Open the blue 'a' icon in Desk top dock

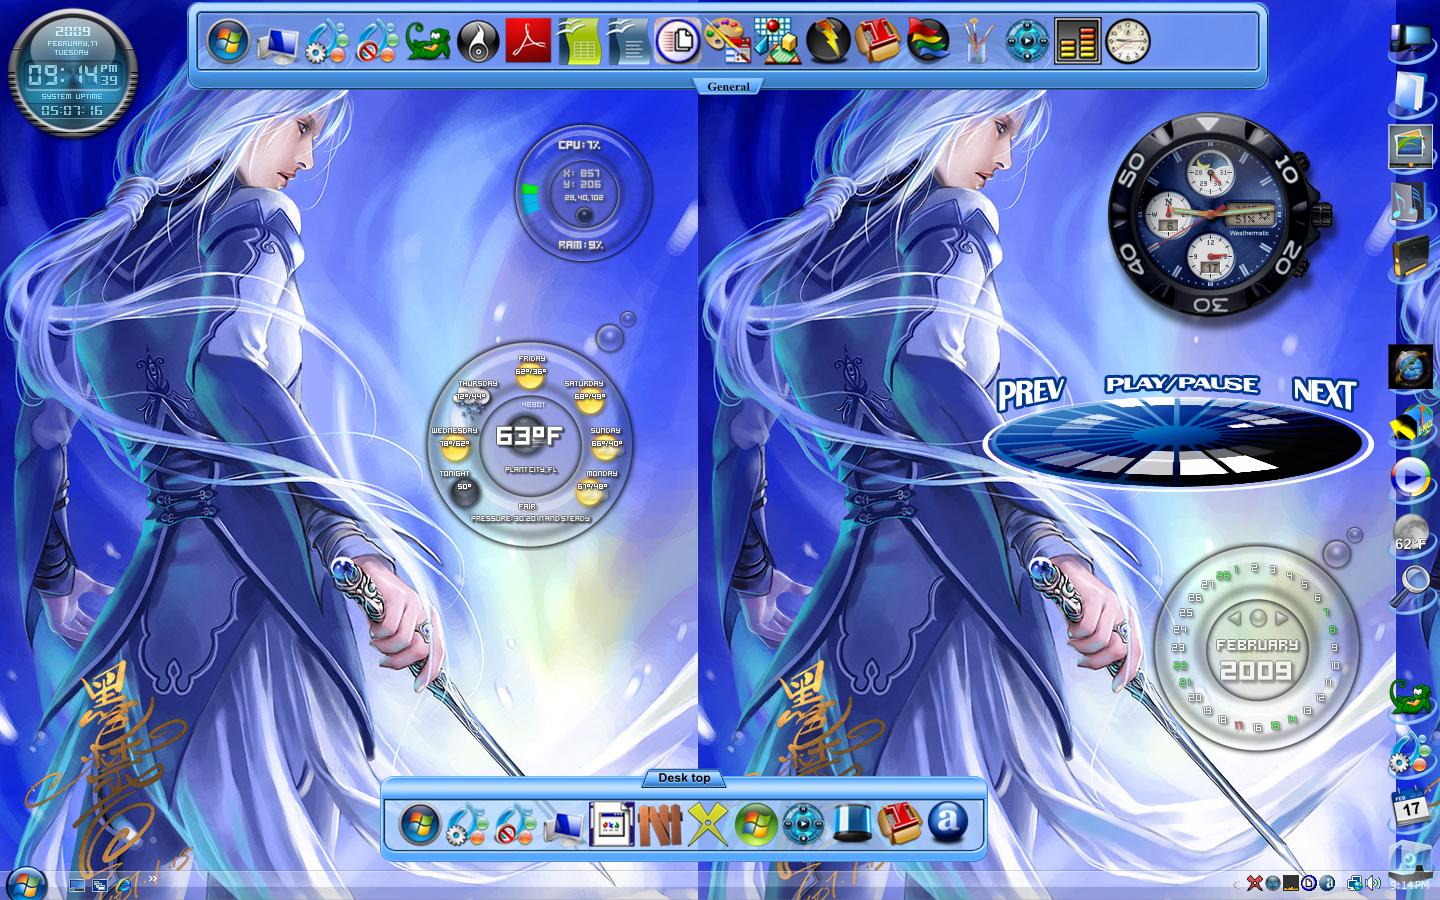(x=947, y=823)
